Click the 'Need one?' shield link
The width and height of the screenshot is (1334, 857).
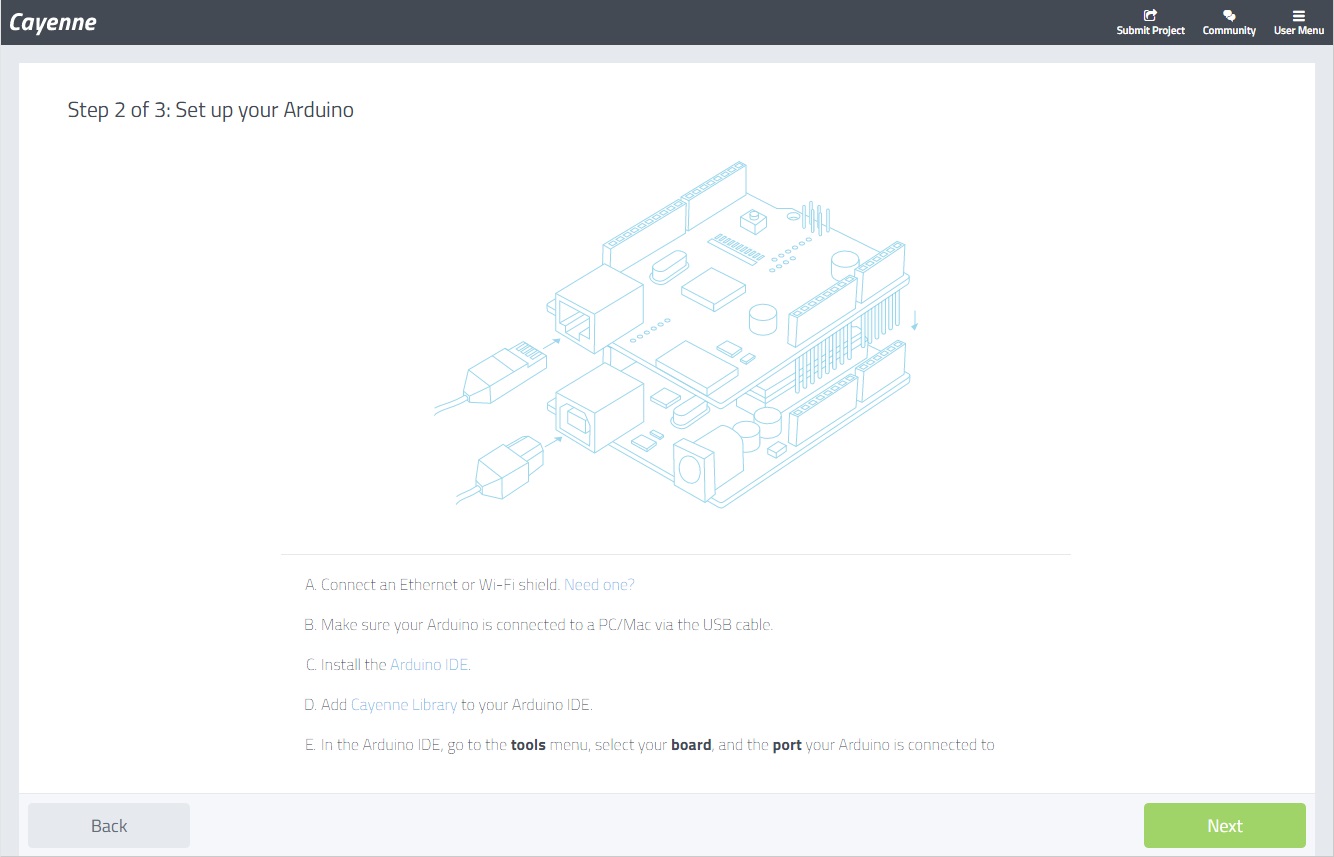click(x=599, y=585)
